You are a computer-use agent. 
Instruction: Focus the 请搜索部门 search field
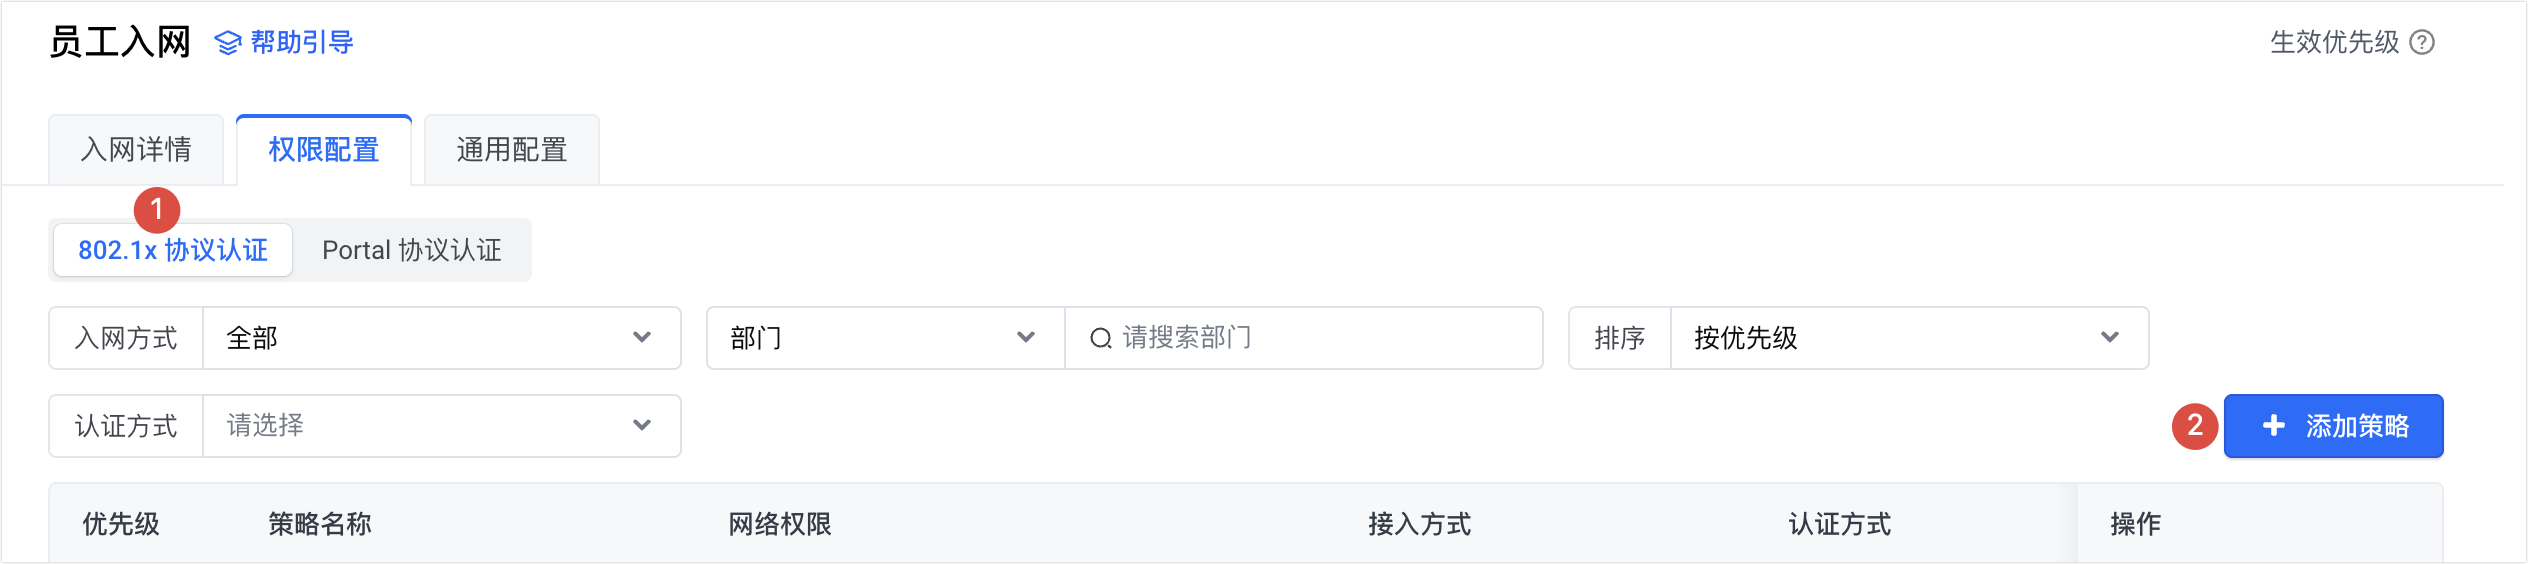(x=1320, y=338)
